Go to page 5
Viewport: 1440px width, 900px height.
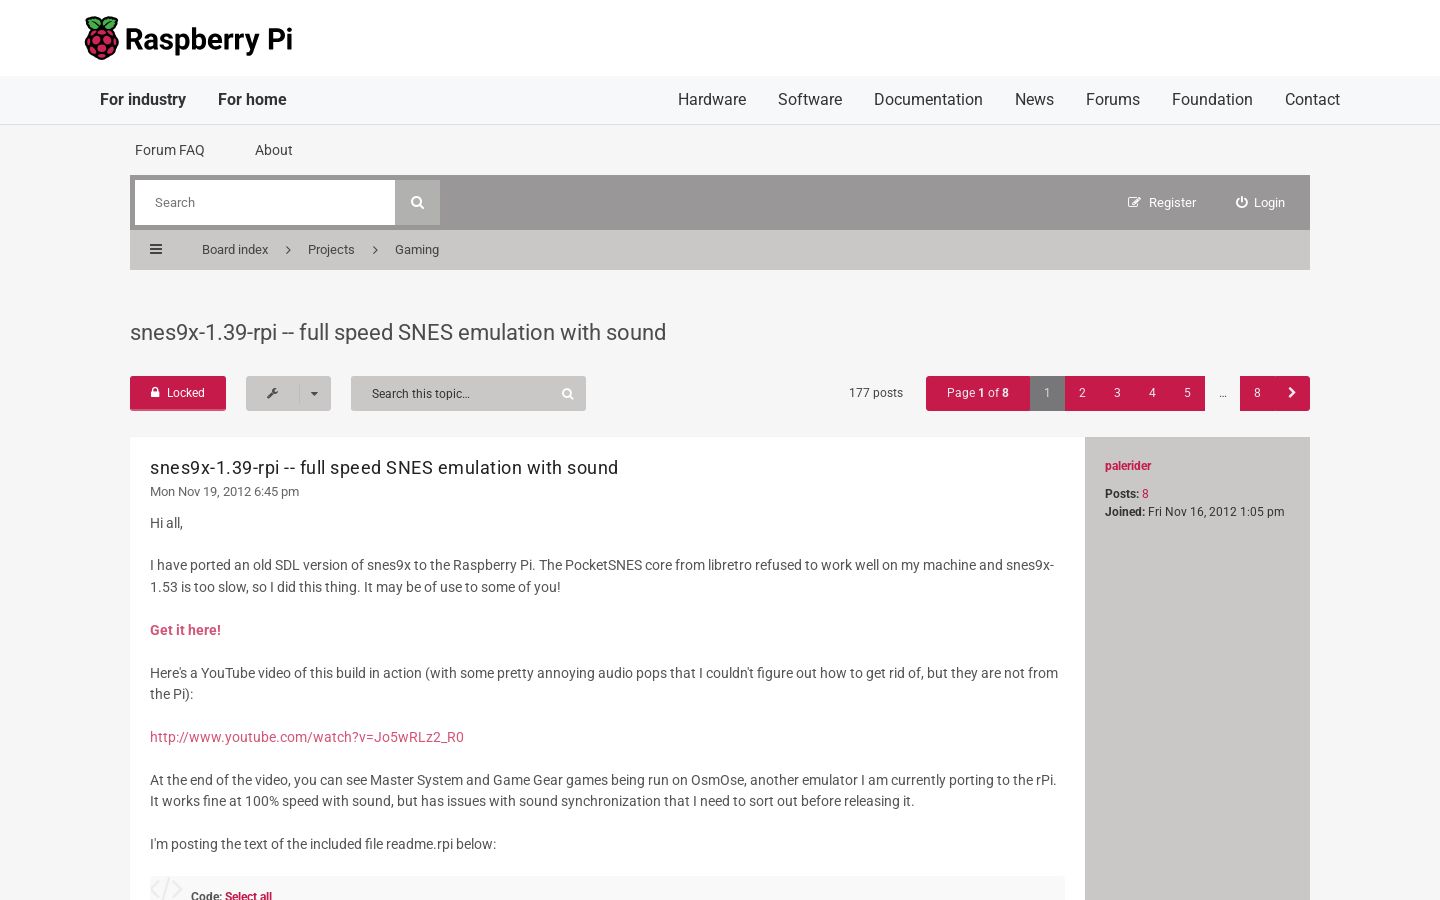pyautogui.click(x=1187, y=393)
